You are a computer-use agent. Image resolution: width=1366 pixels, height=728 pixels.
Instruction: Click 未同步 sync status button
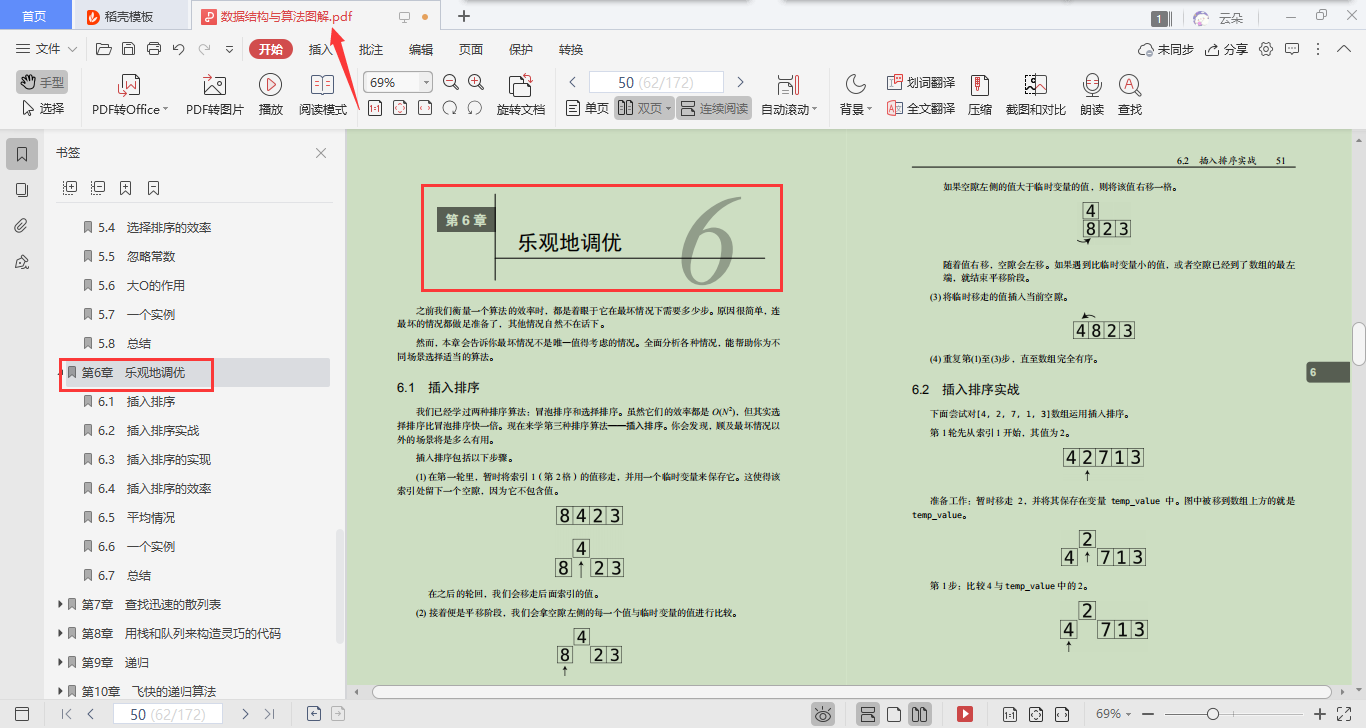tap(1166, 49)
